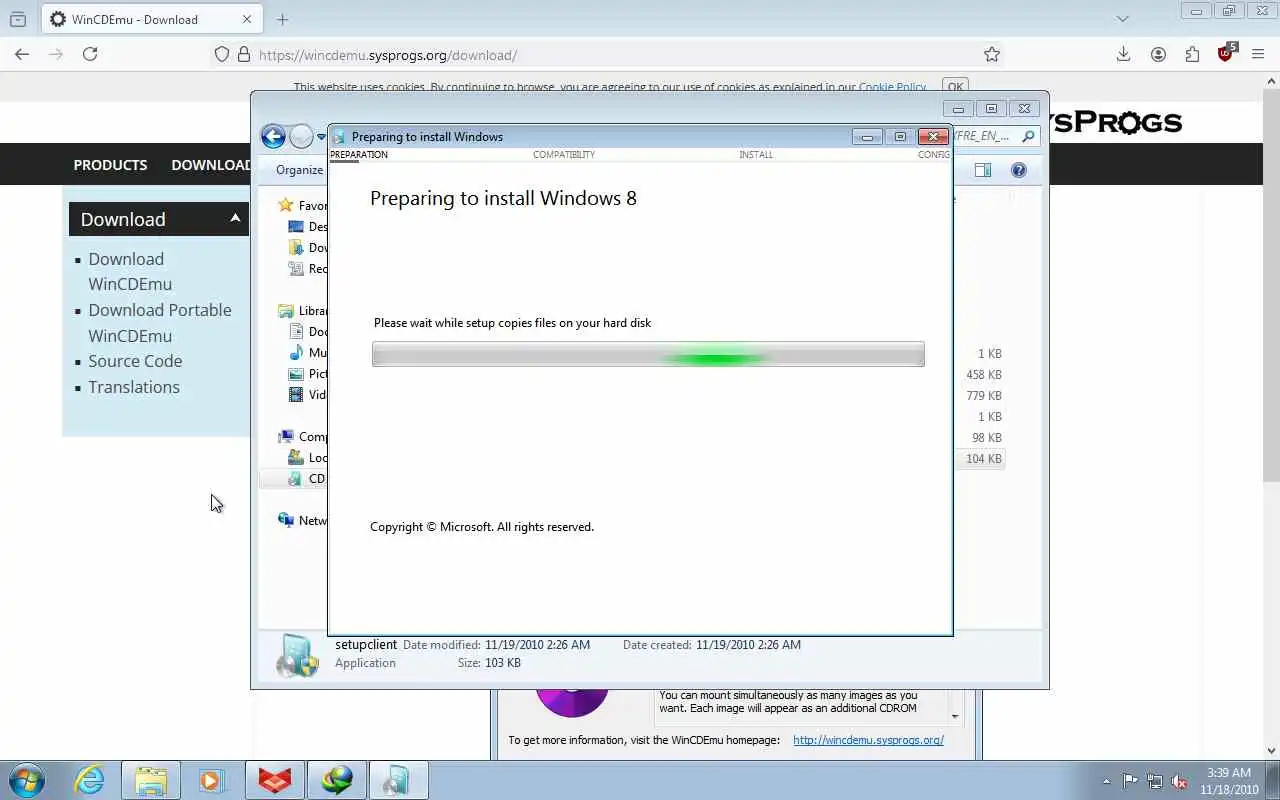Screen dimensions: 1280x800
Task: Select Libraries in Explorer navigation pane
Action: pyautogui.click(x=303, y=311)
